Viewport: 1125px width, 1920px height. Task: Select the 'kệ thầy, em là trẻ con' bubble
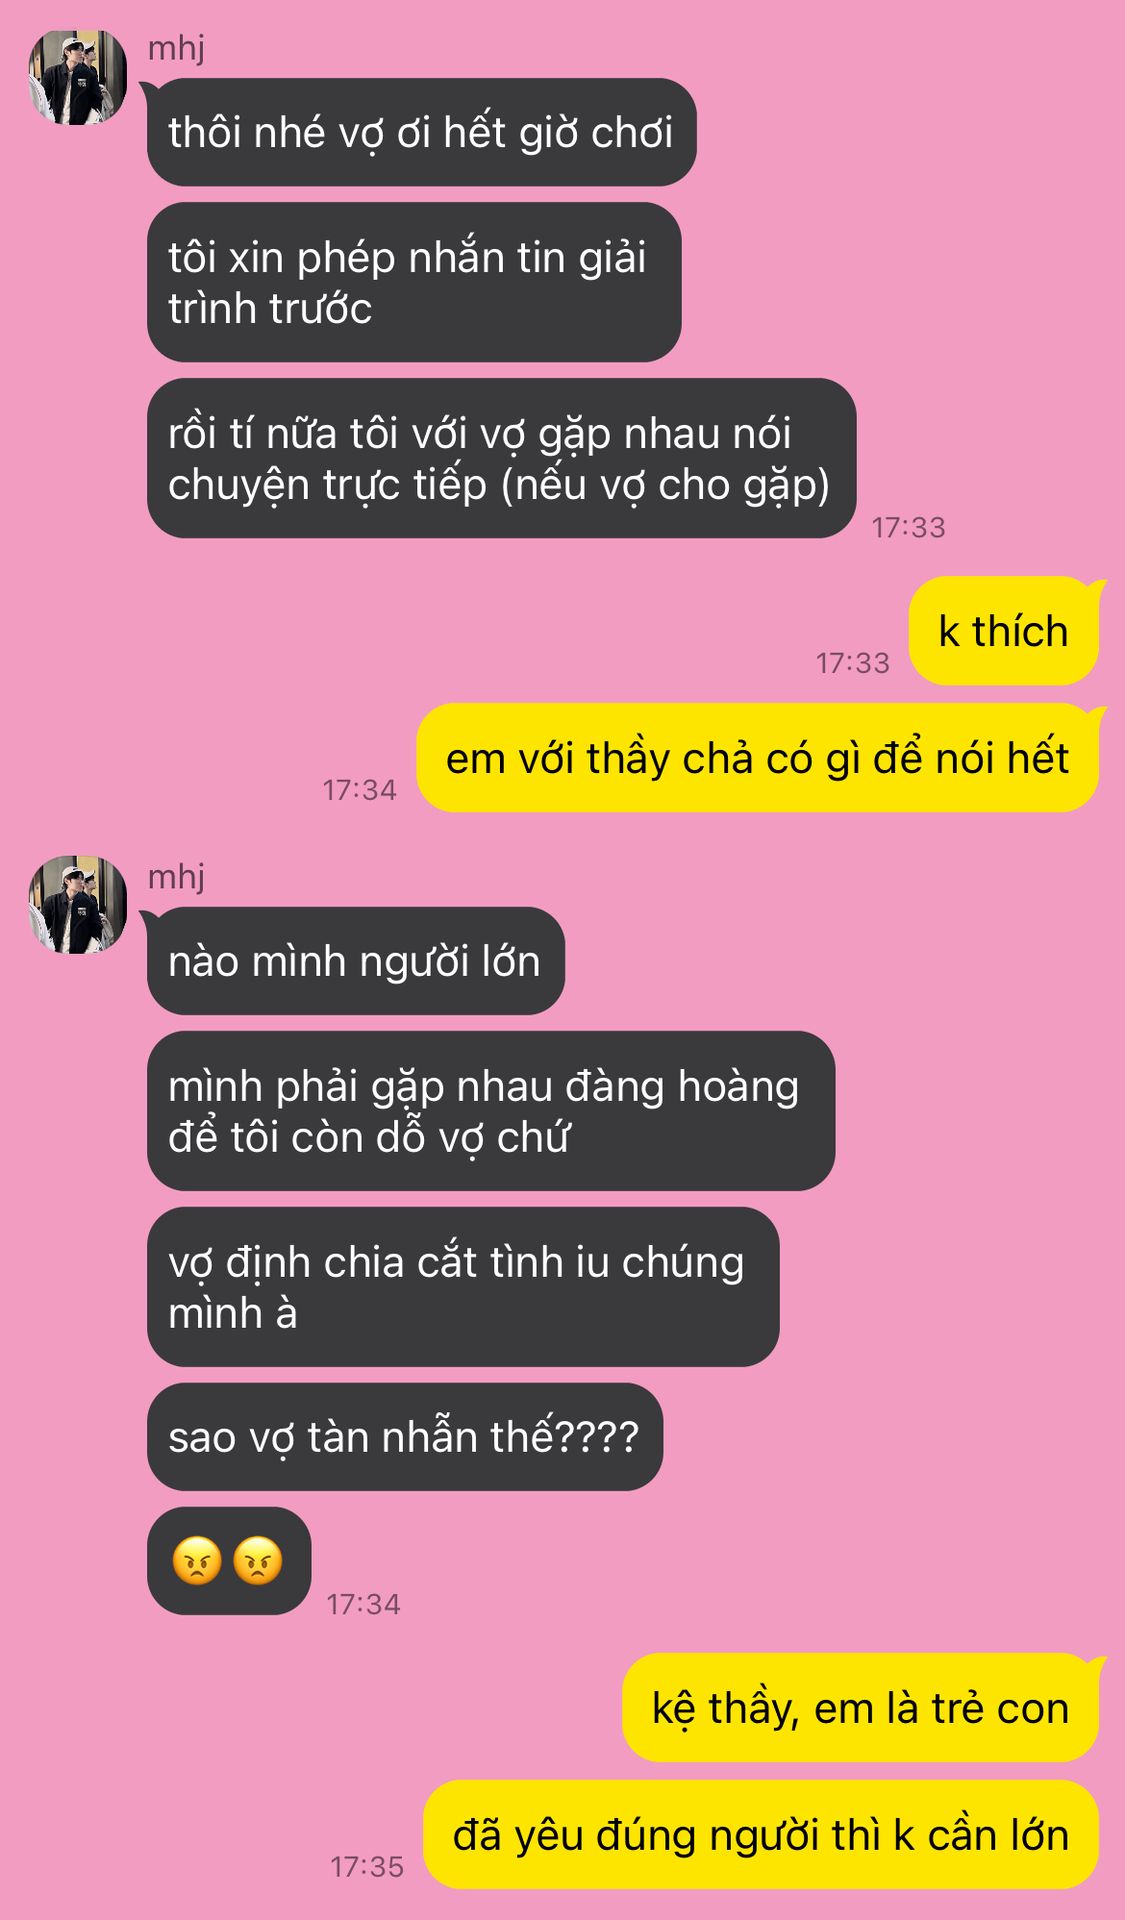tap(860, 1708)
